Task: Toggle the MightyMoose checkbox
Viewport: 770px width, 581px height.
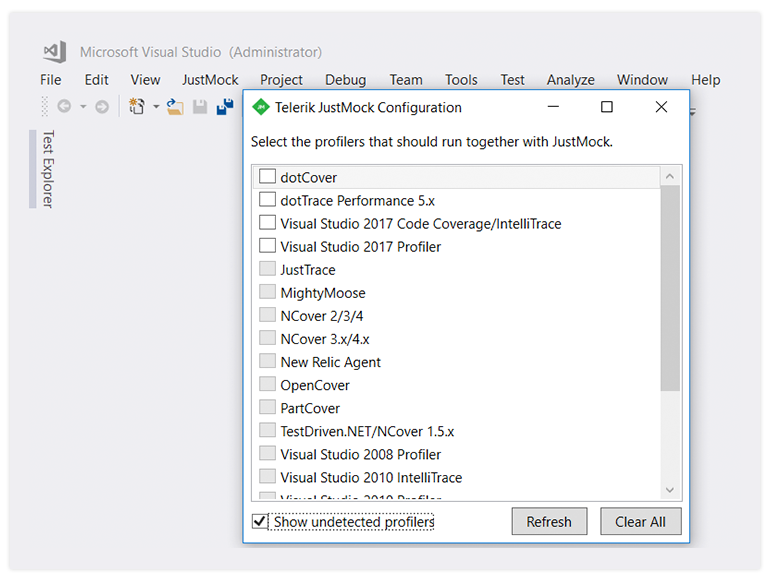Action: pyautogui.click(x=267, y=292)
